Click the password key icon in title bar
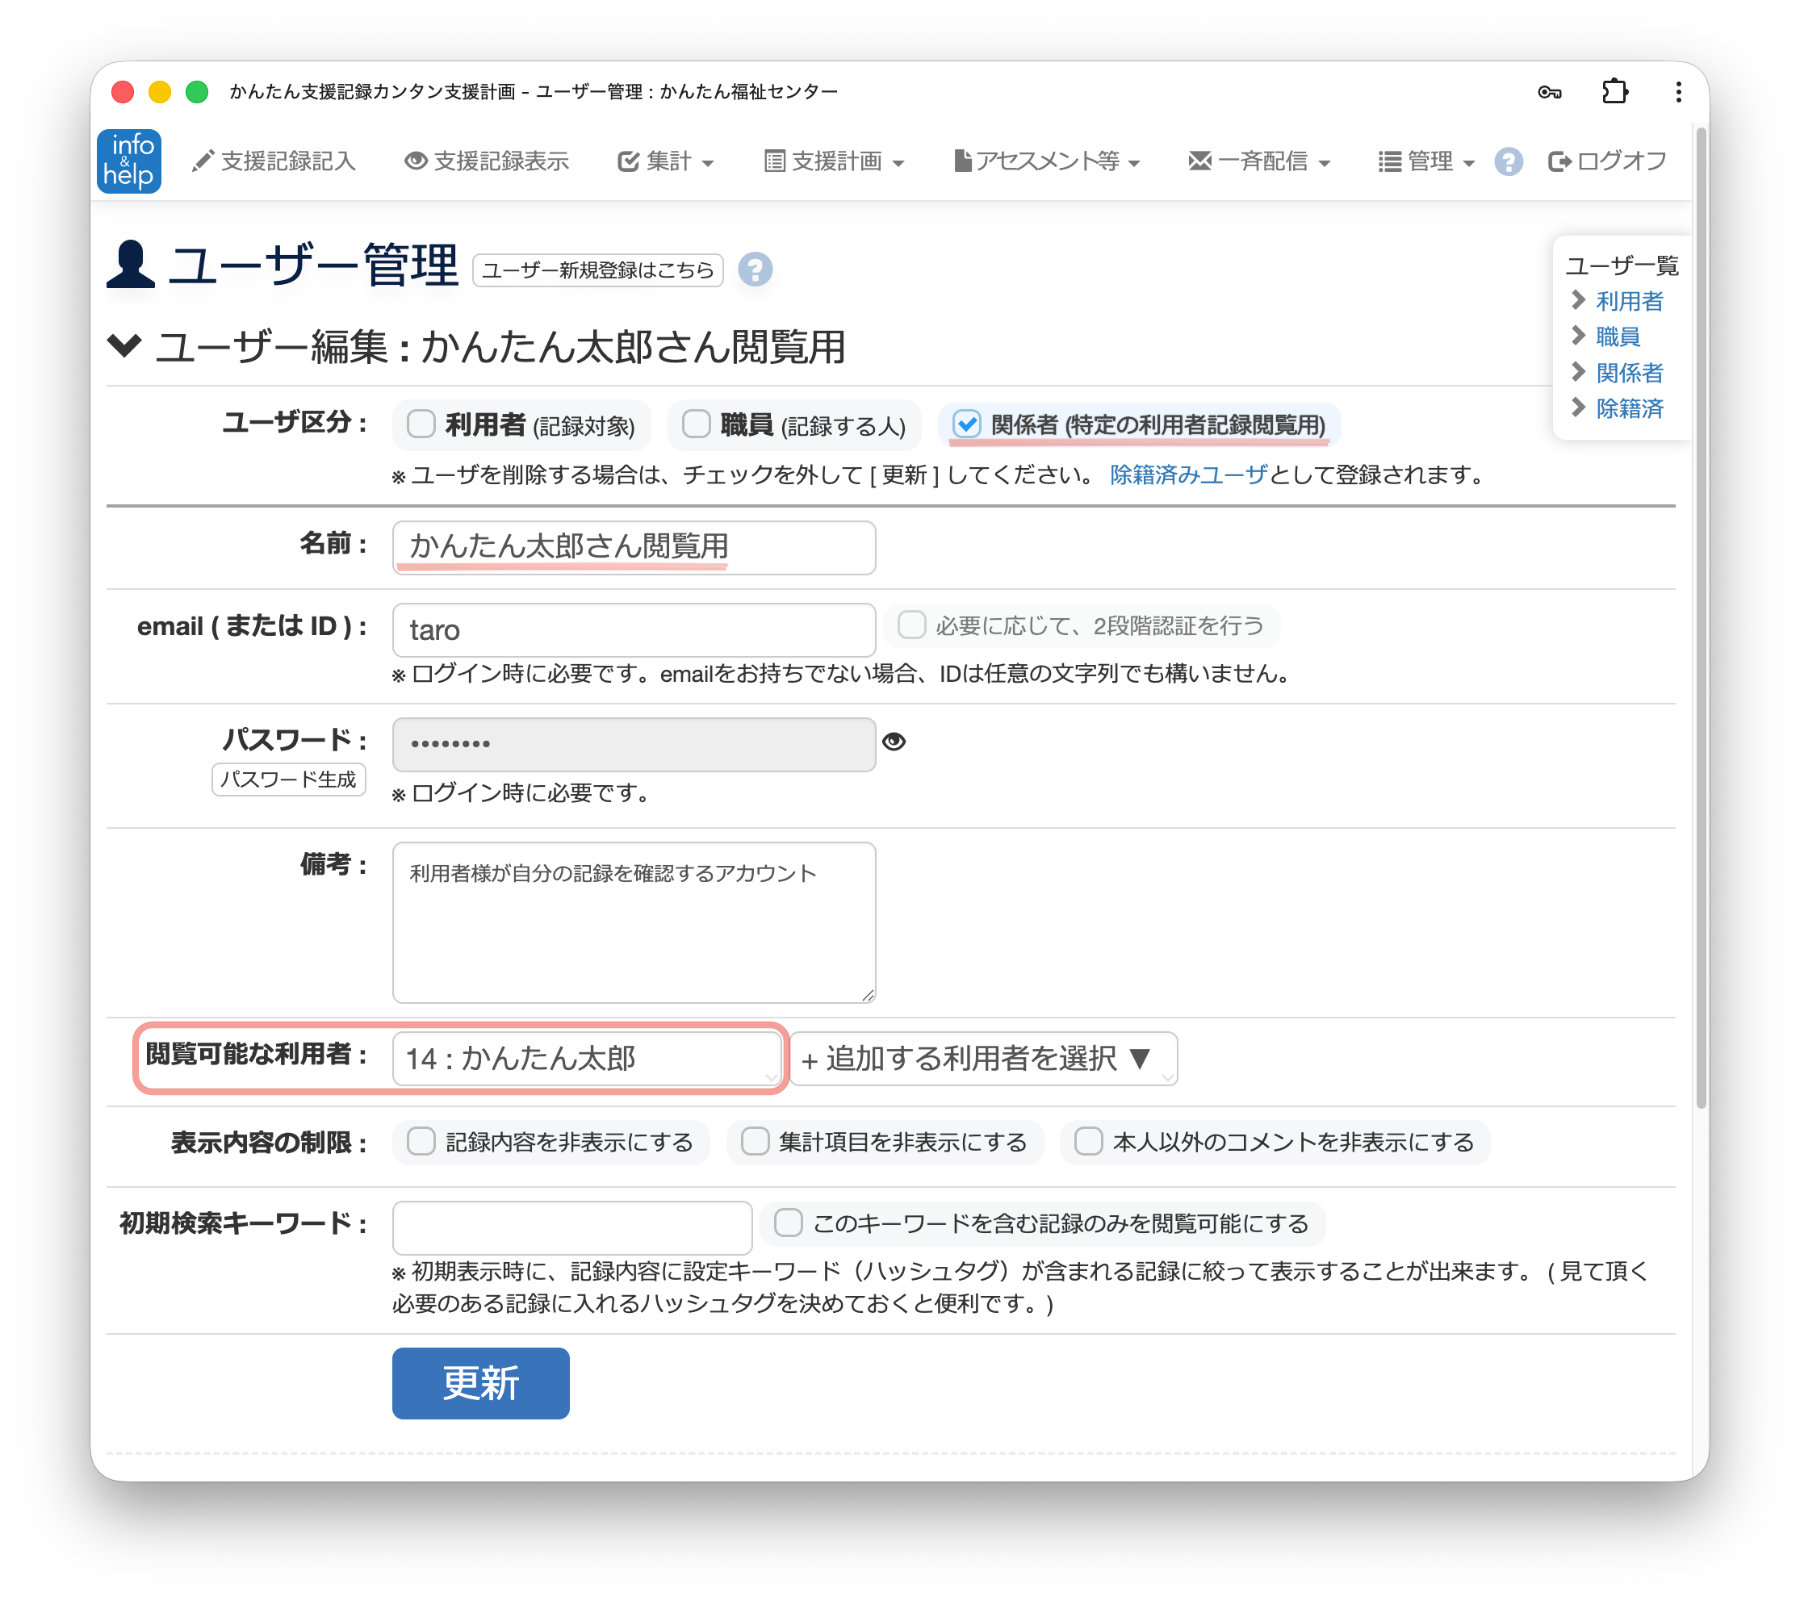This screenshot has height=1601, width=1800. pos(1550,92)
